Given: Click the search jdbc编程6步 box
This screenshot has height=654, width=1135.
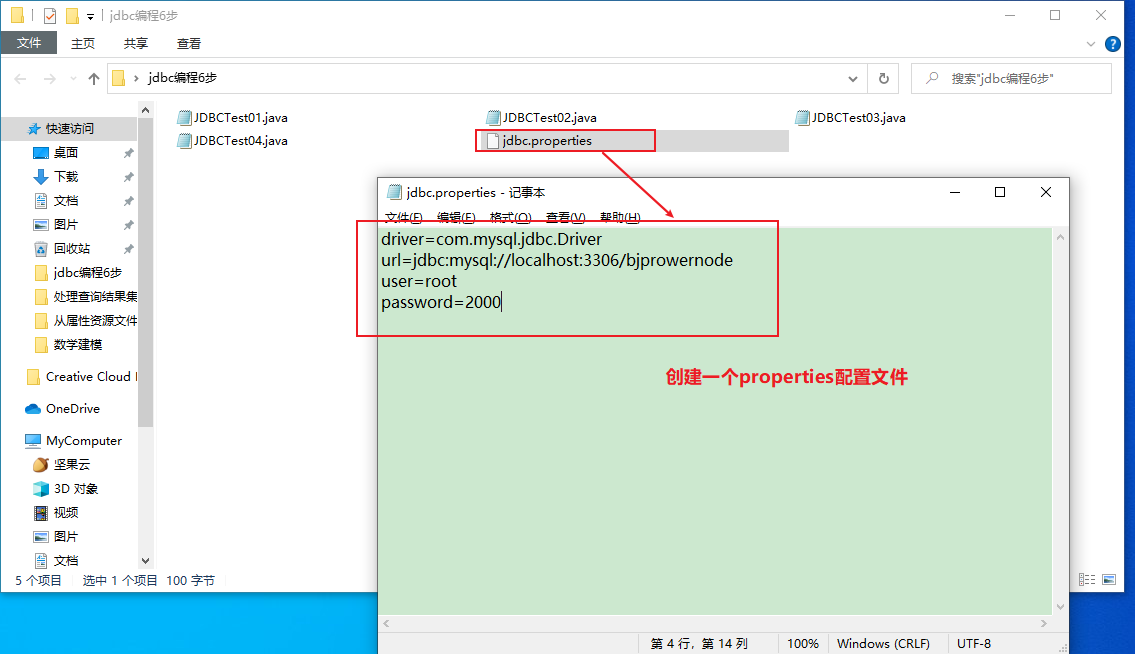Looking at the screenshot, I should [1011, 79].
